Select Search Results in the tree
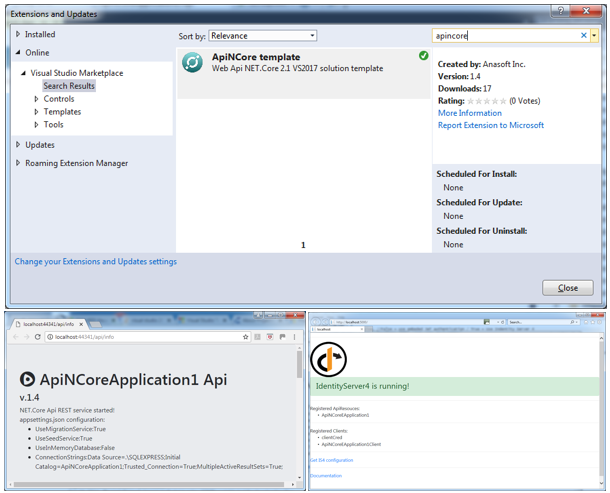610x493 pixels. (x=69, y=86)
